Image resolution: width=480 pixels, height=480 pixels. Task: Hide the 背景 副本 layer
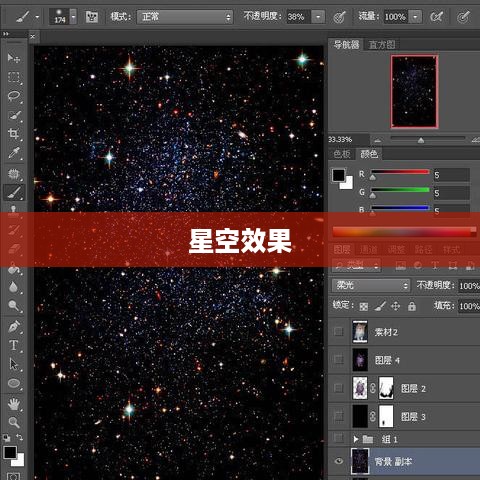tap(339, 461)
